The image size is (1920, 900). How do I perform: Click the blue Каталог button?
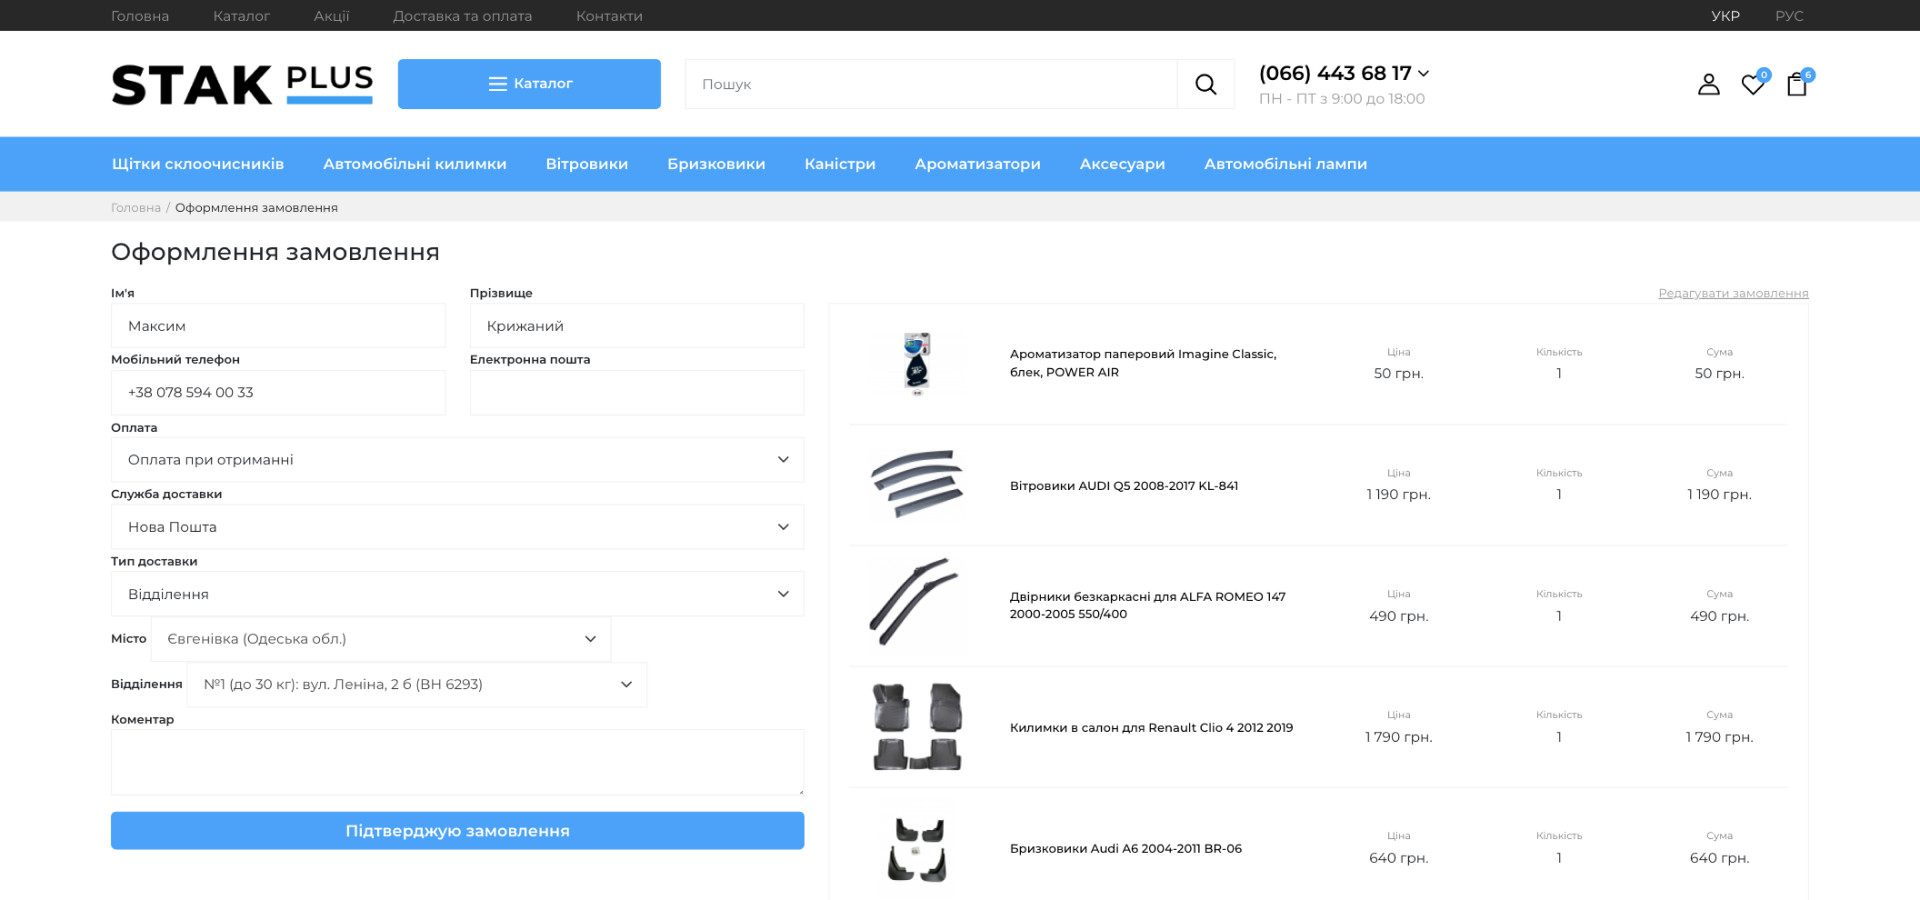point(529,84)
